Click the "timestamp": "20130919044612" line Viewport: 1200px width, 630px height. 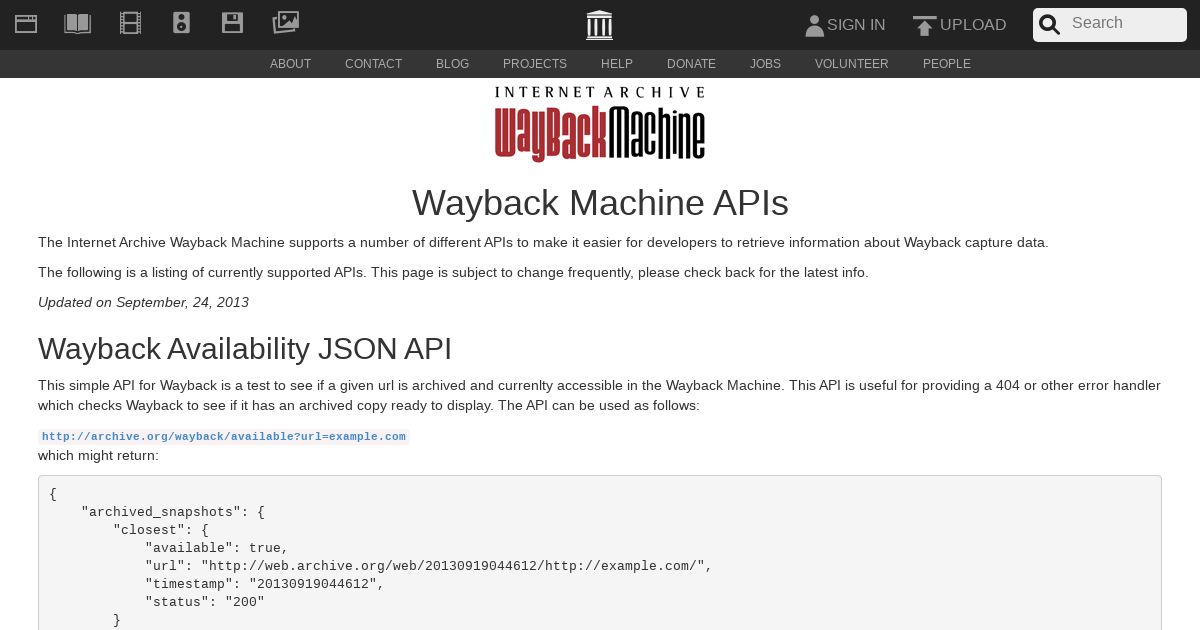265,584
